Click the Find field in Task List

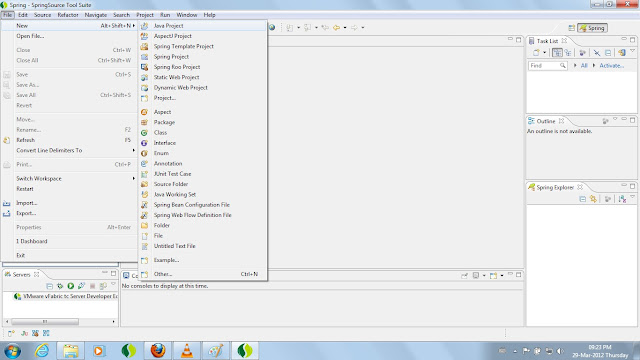tap(547, 65)
